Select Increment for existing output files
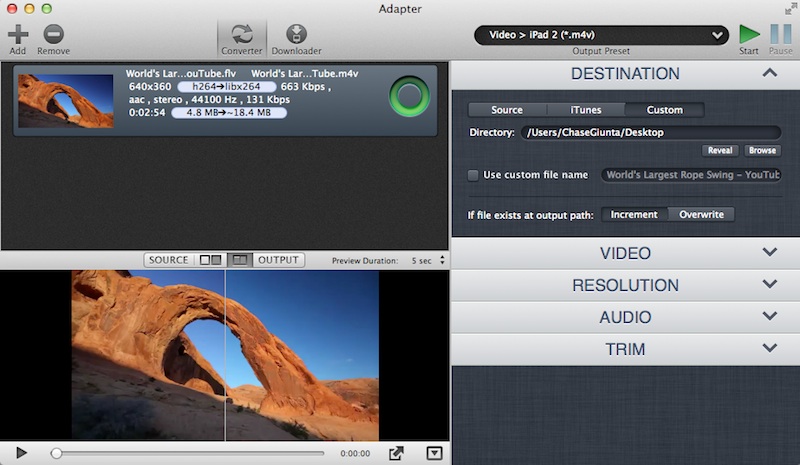Viewport: 800px width, 465px height. [634, 214]
